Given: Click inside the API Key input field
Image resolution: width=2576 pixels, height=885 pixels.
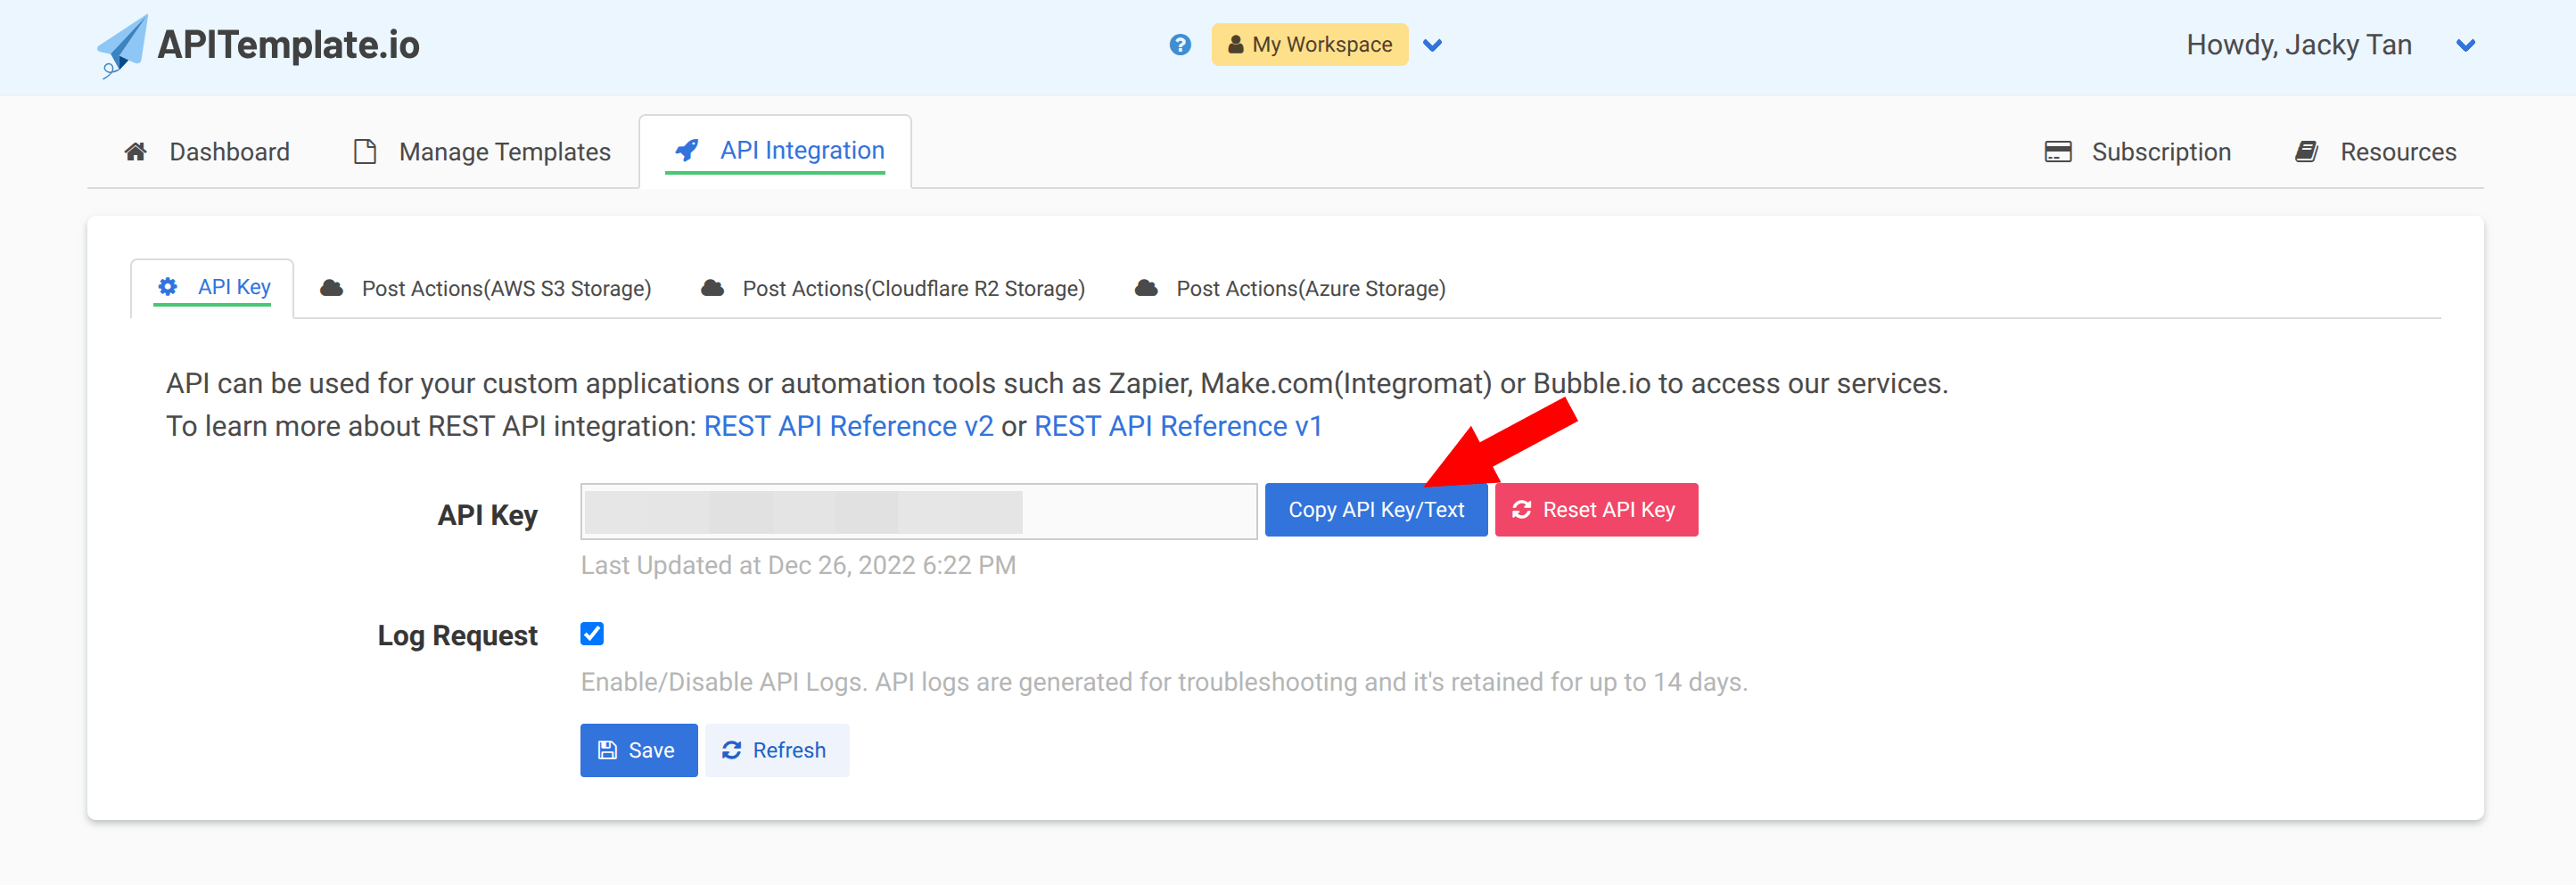Looking at the screenshot, I should (x=918, y=511).
